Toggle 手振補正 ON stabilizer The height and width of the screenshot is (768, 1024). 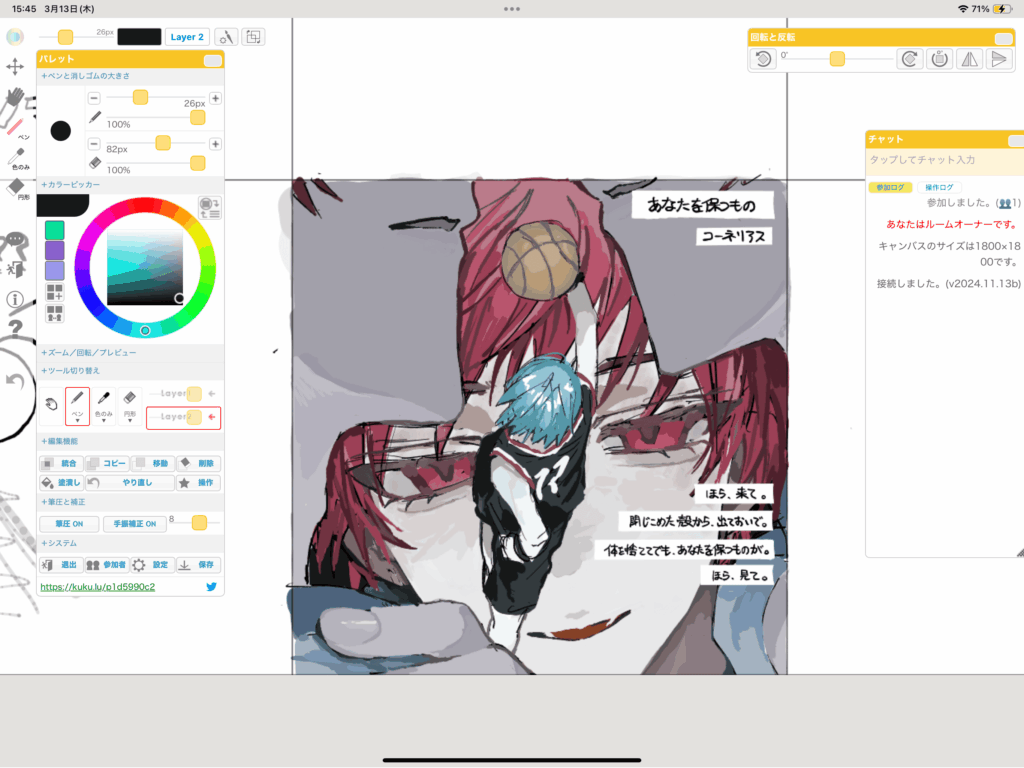(x=133, y=524)
